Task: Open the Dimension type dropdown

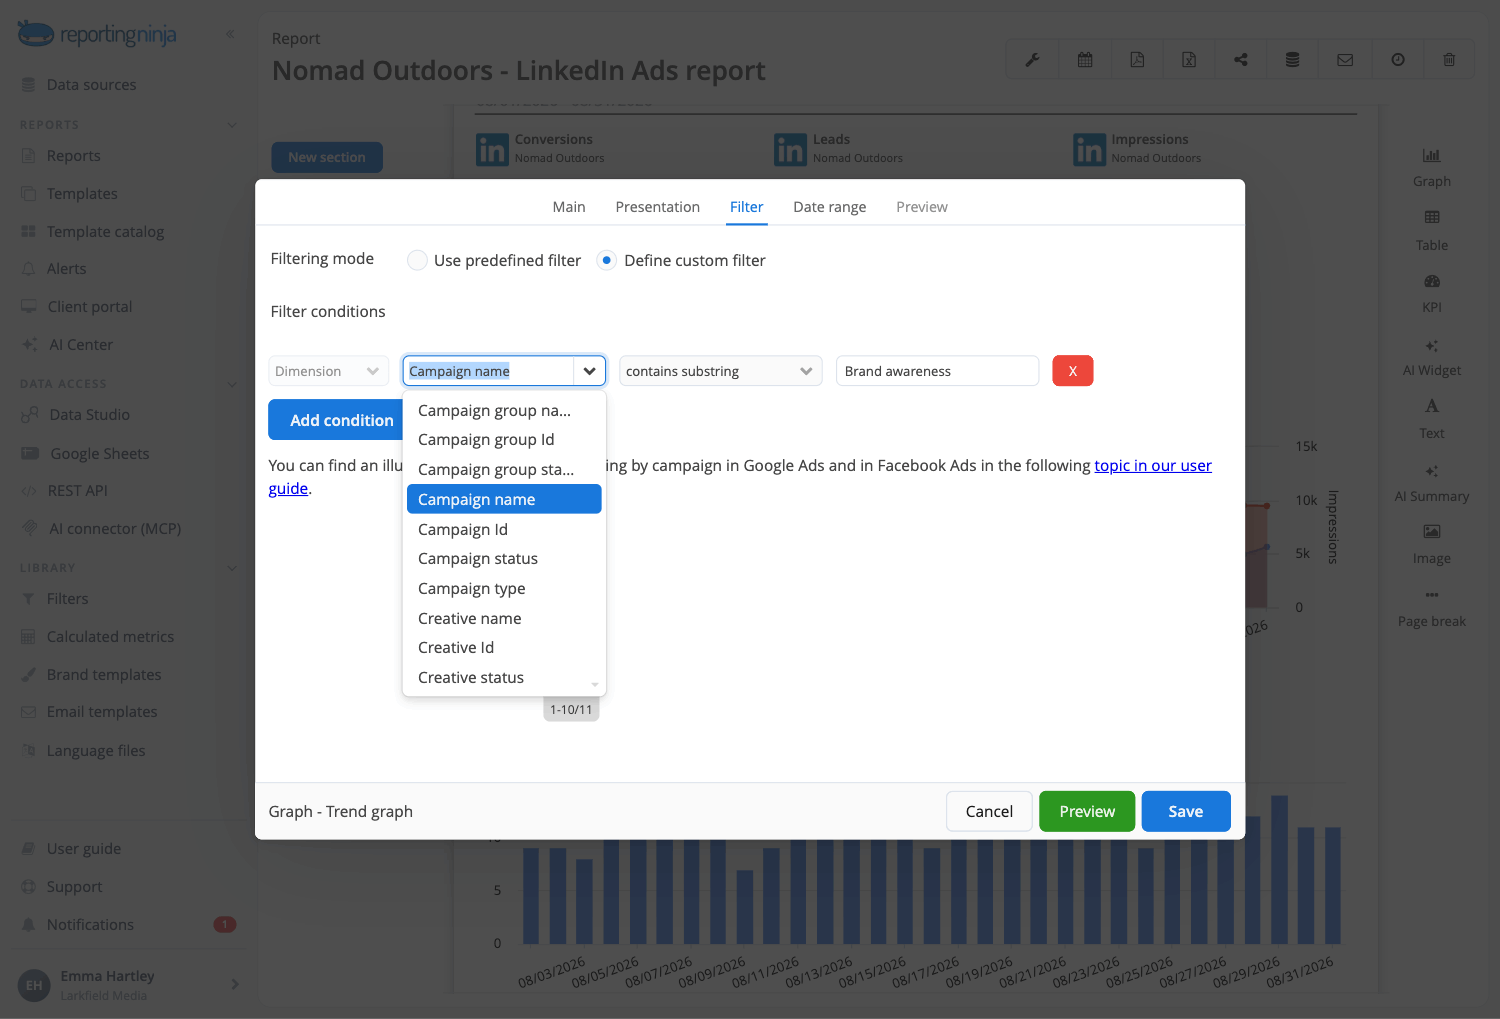Action: point(328,371)
